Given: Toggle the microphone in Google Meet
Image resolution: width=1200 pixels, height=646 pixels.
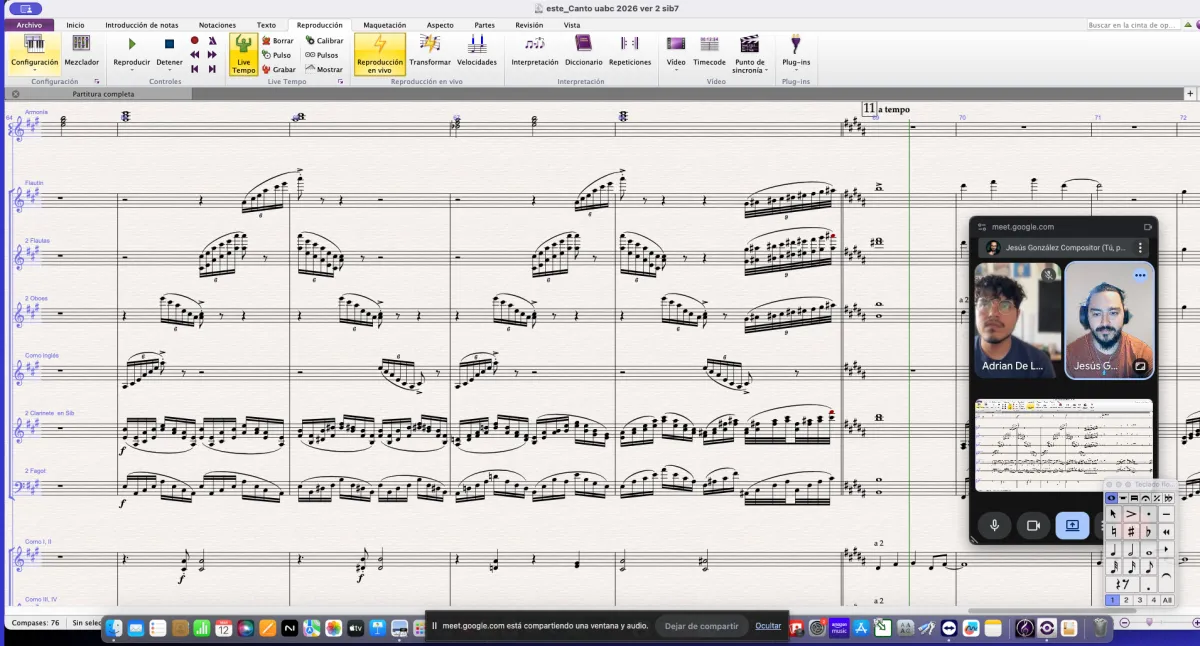Looking at the screenshot, I should pyautogui.click(x=994, y=525).
